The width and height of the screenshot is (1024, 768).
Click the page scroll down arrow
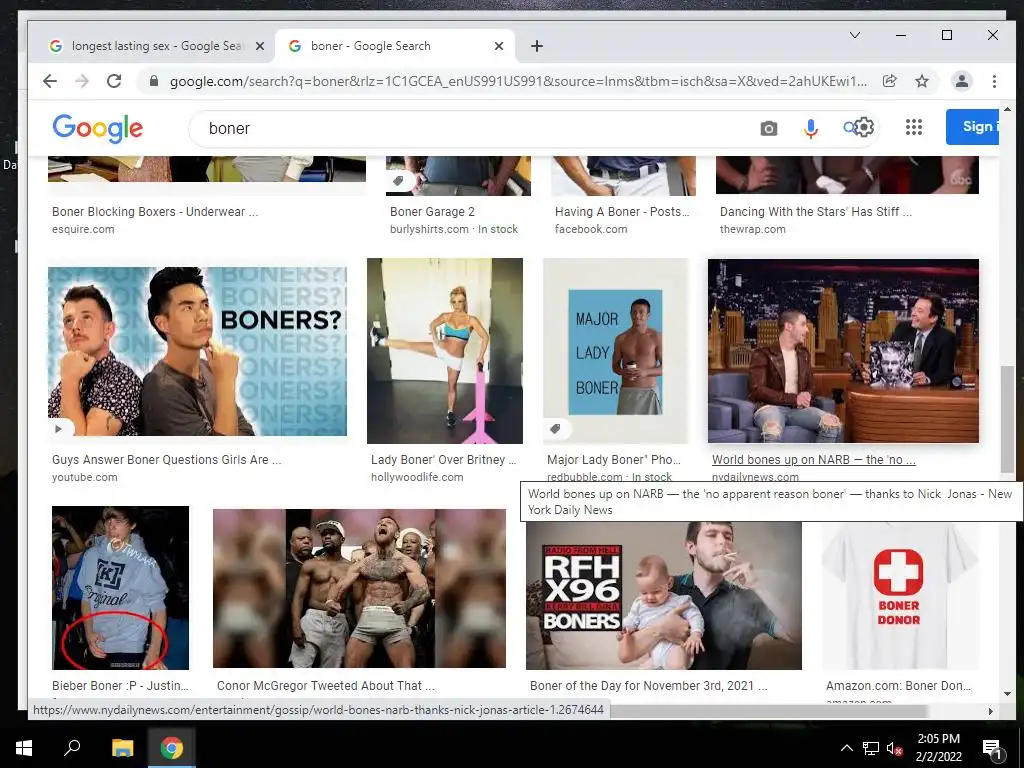(x=1008, y=694)
